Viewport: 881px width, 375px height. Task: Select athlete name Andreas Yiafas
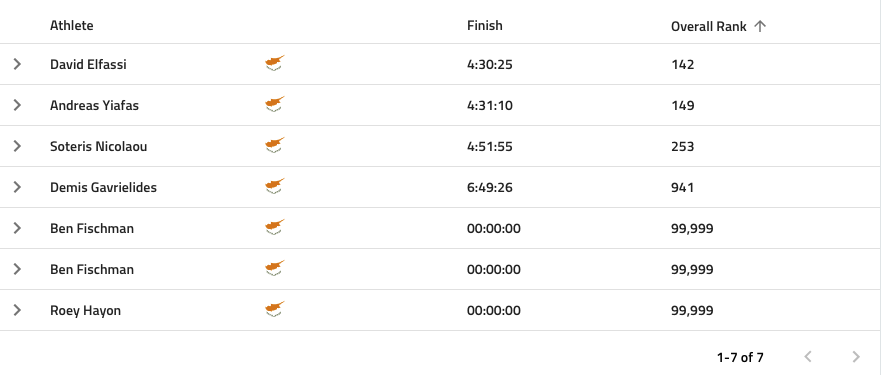(x=94, y=105)
